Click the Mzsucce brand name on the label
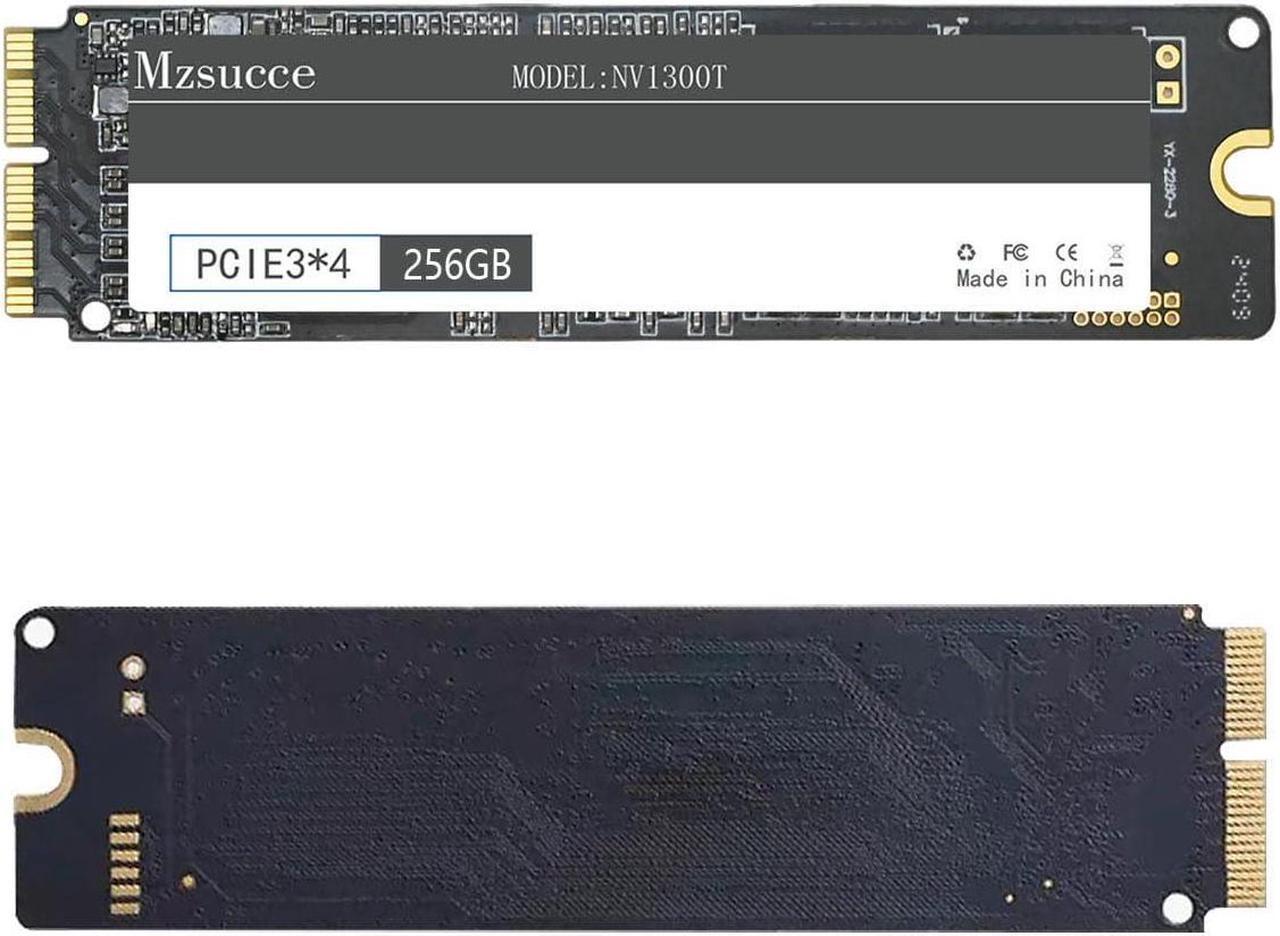This screenshot has height=936, width=1280. (x=225, y=73)
